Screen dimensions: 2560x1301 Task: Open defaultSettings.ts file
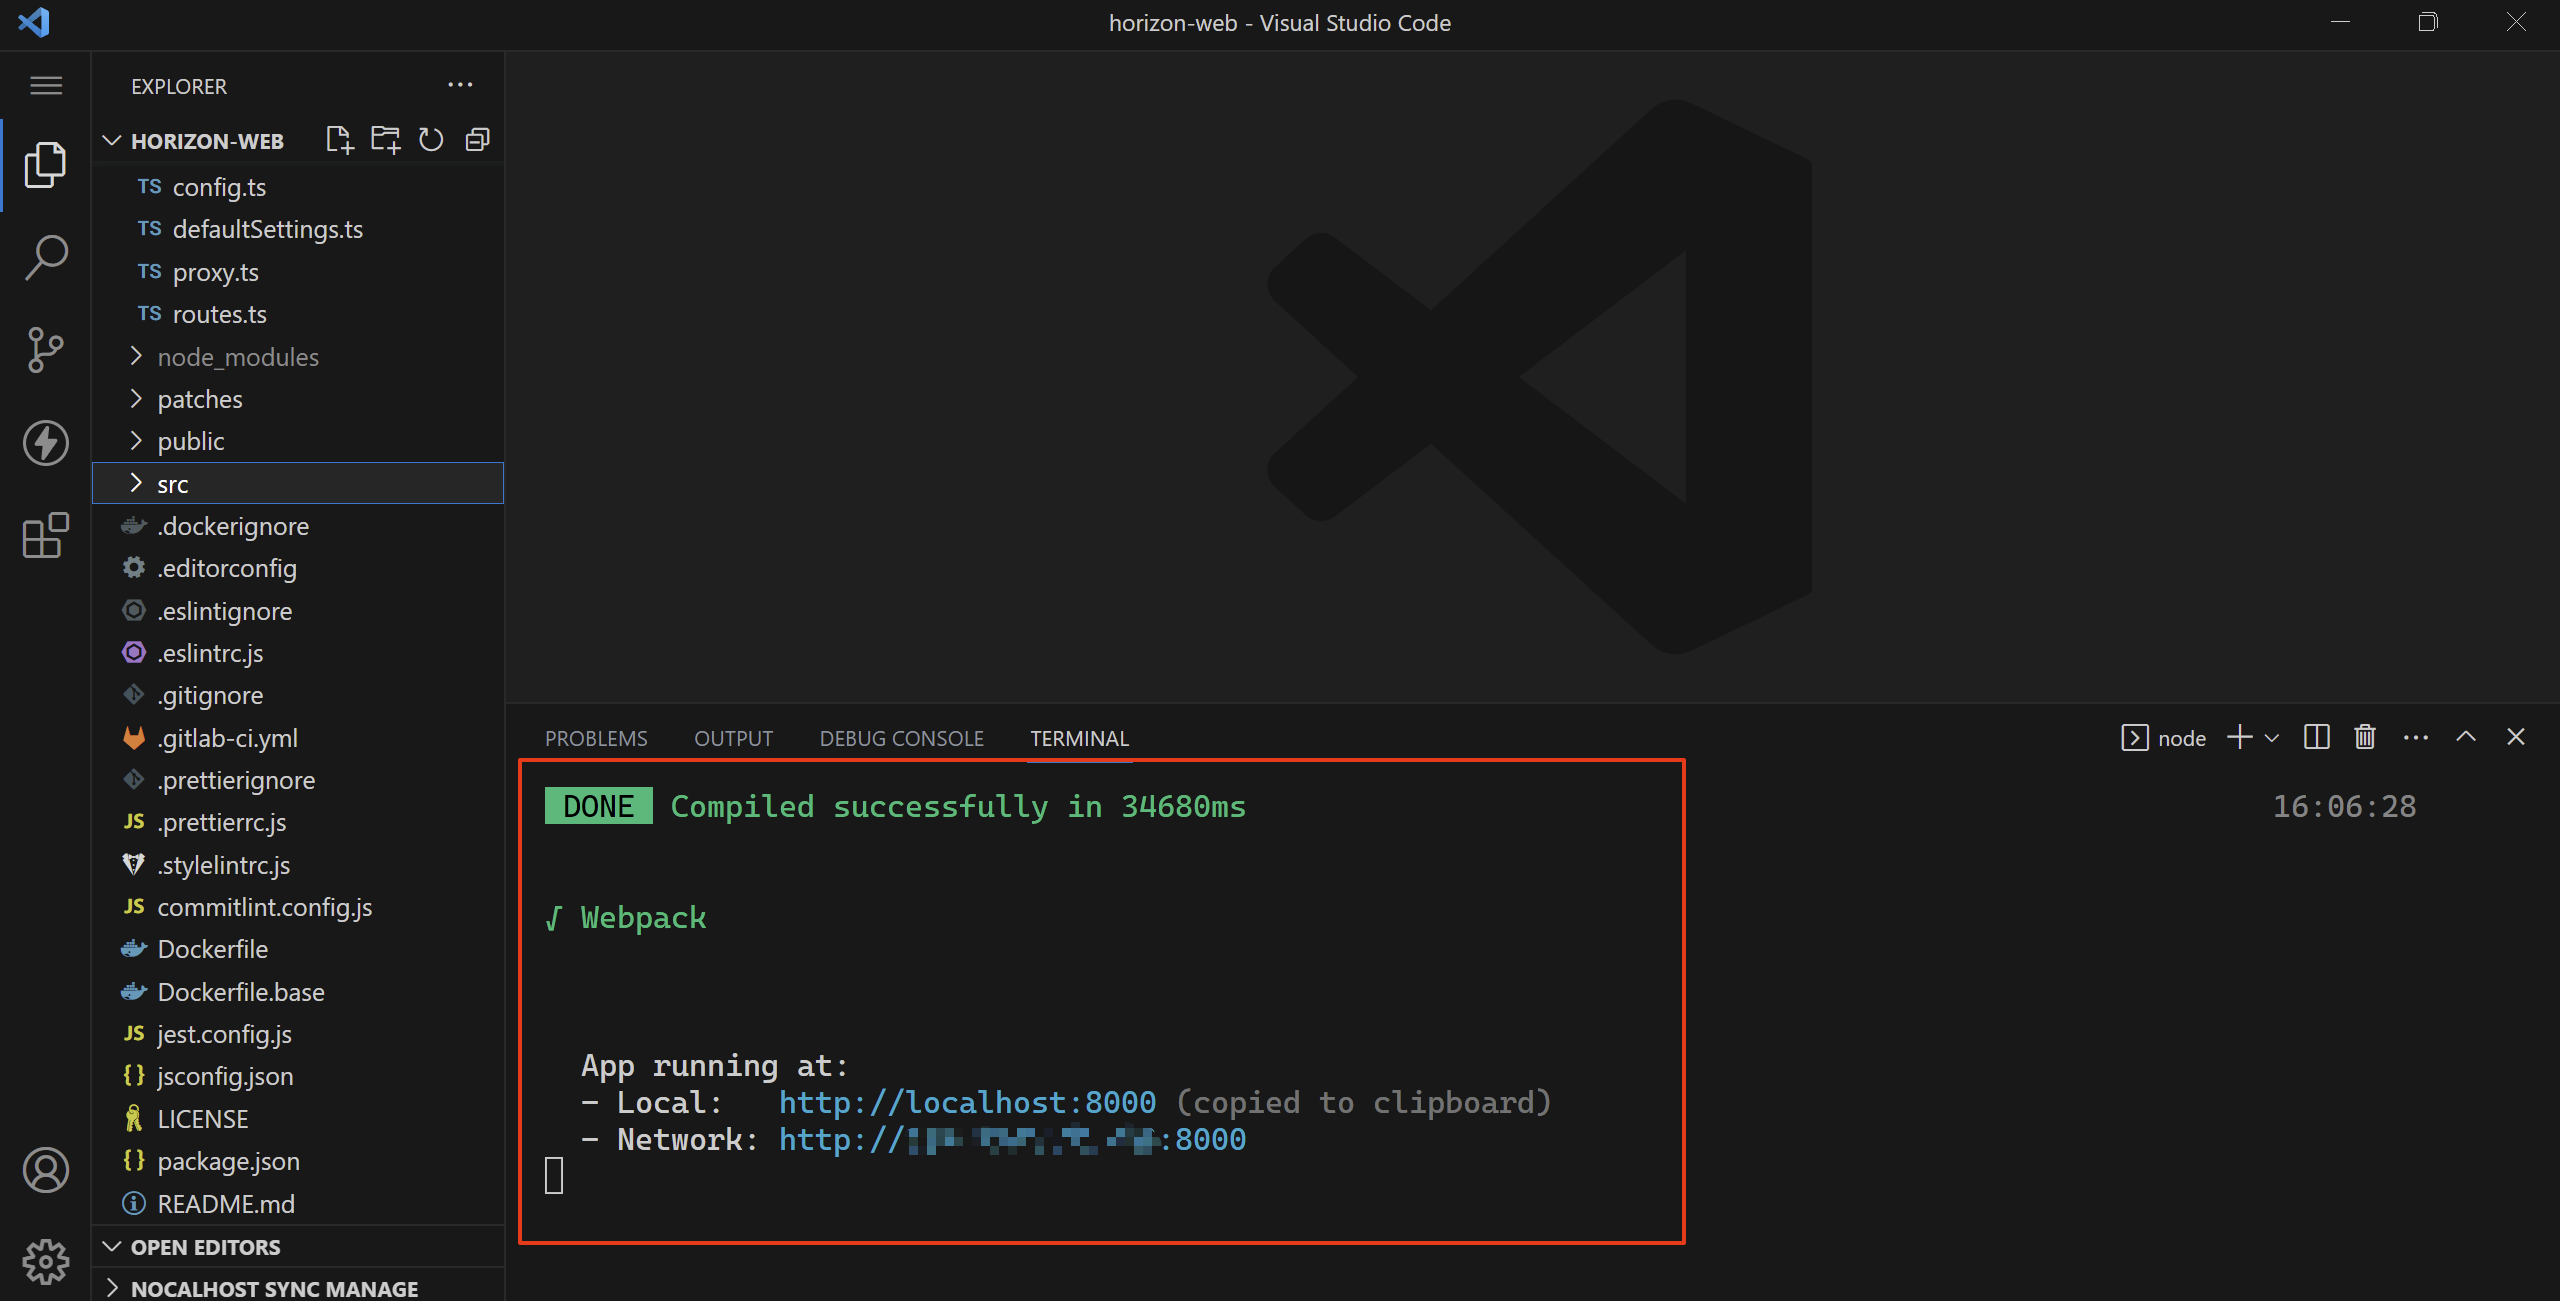(298, 229)
